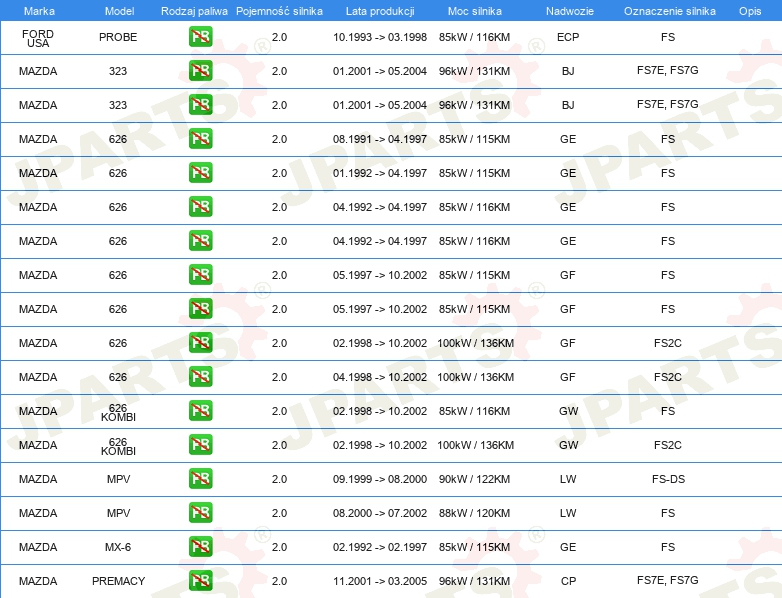Click the fuel icon in the 626 row dated 01.1992

click(x=200, y=173)
